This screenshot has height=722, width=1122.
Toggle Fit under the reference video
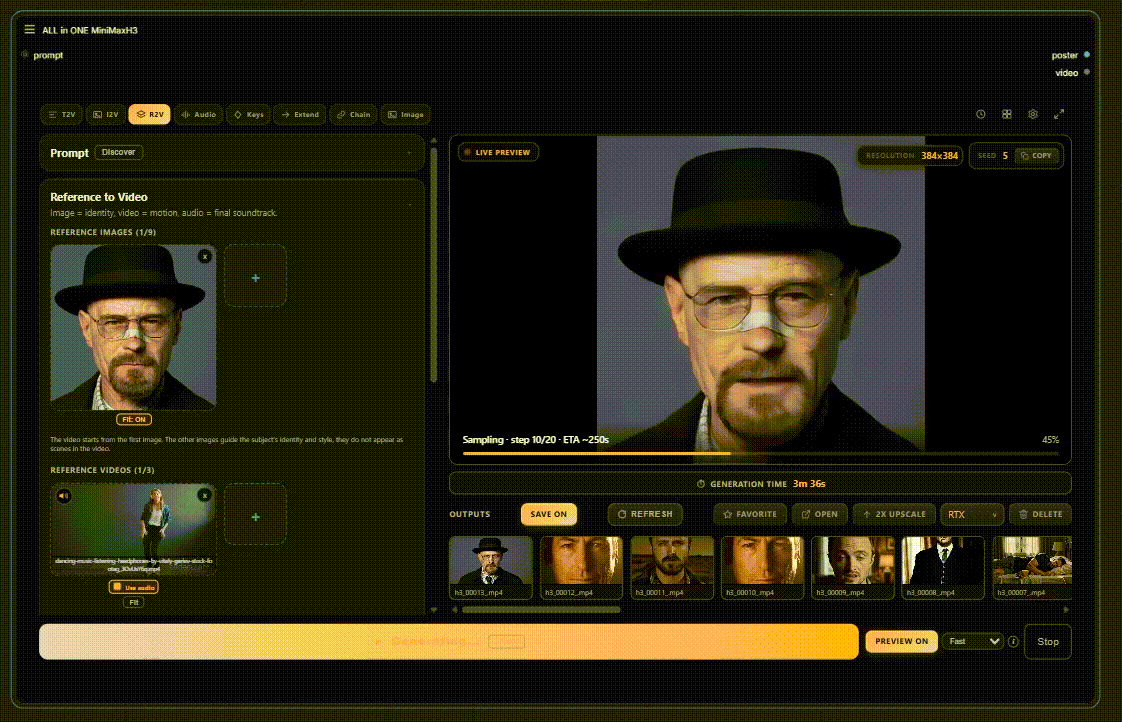(x=134, y=603)
